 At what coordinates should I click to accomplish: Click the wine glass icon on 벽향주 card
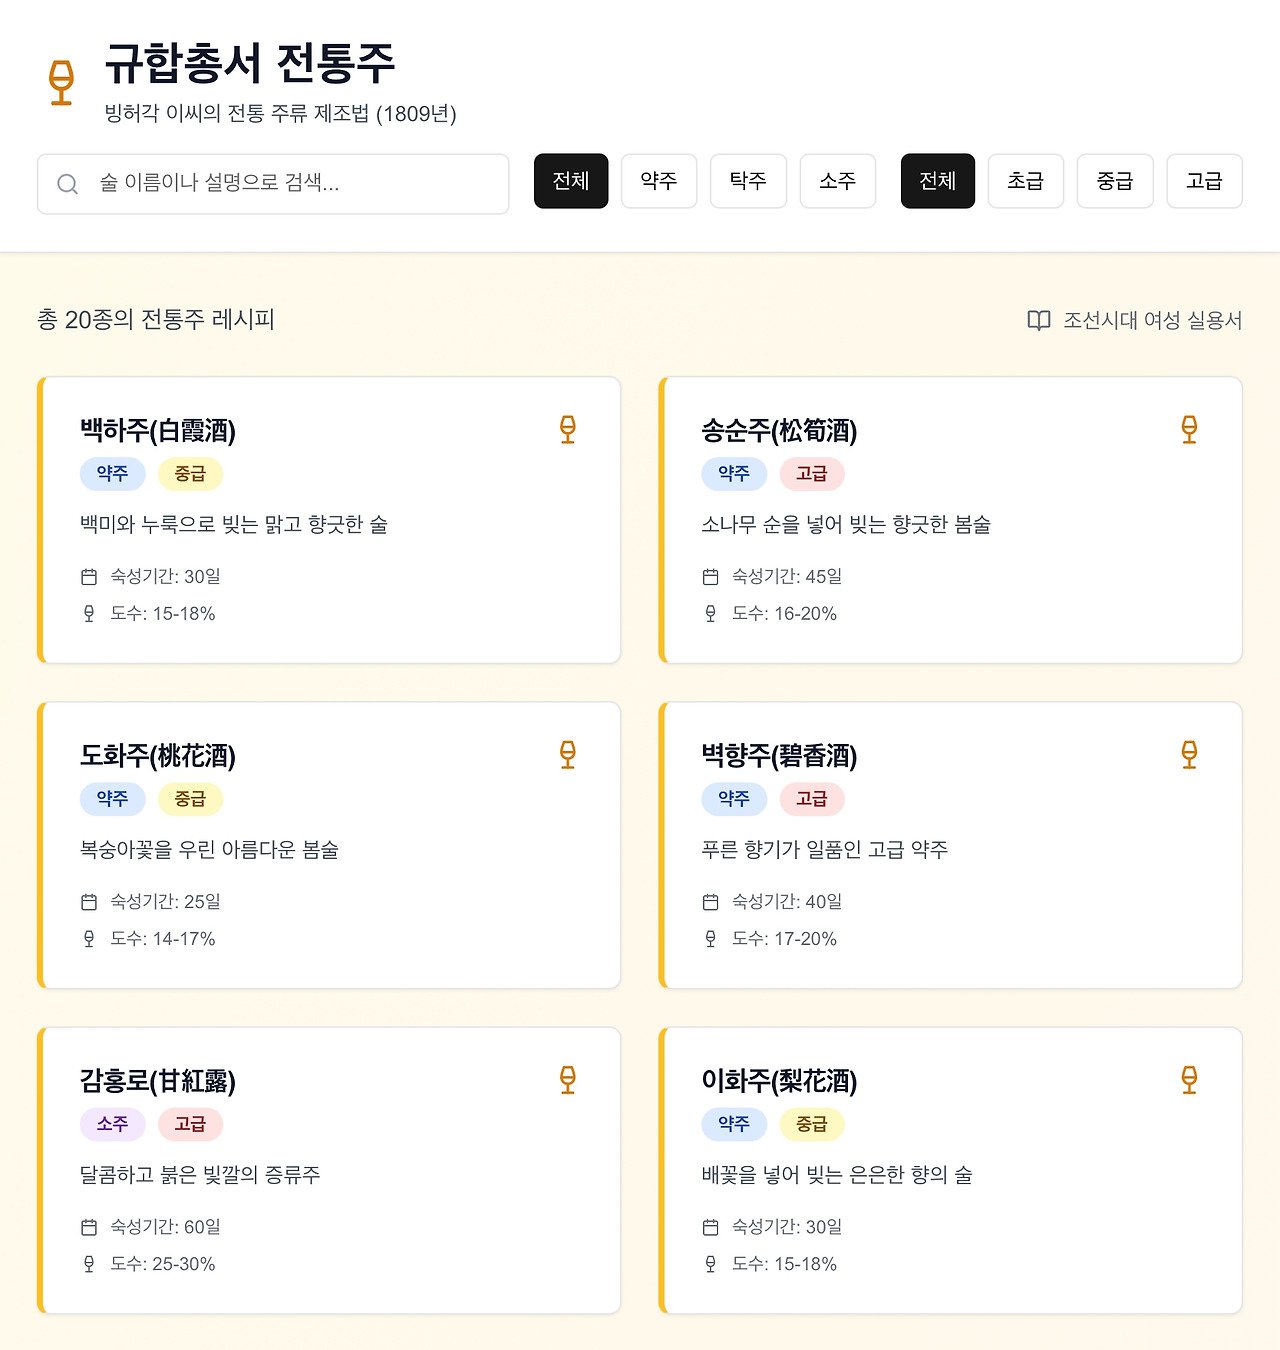click(x=1189, y=755)
